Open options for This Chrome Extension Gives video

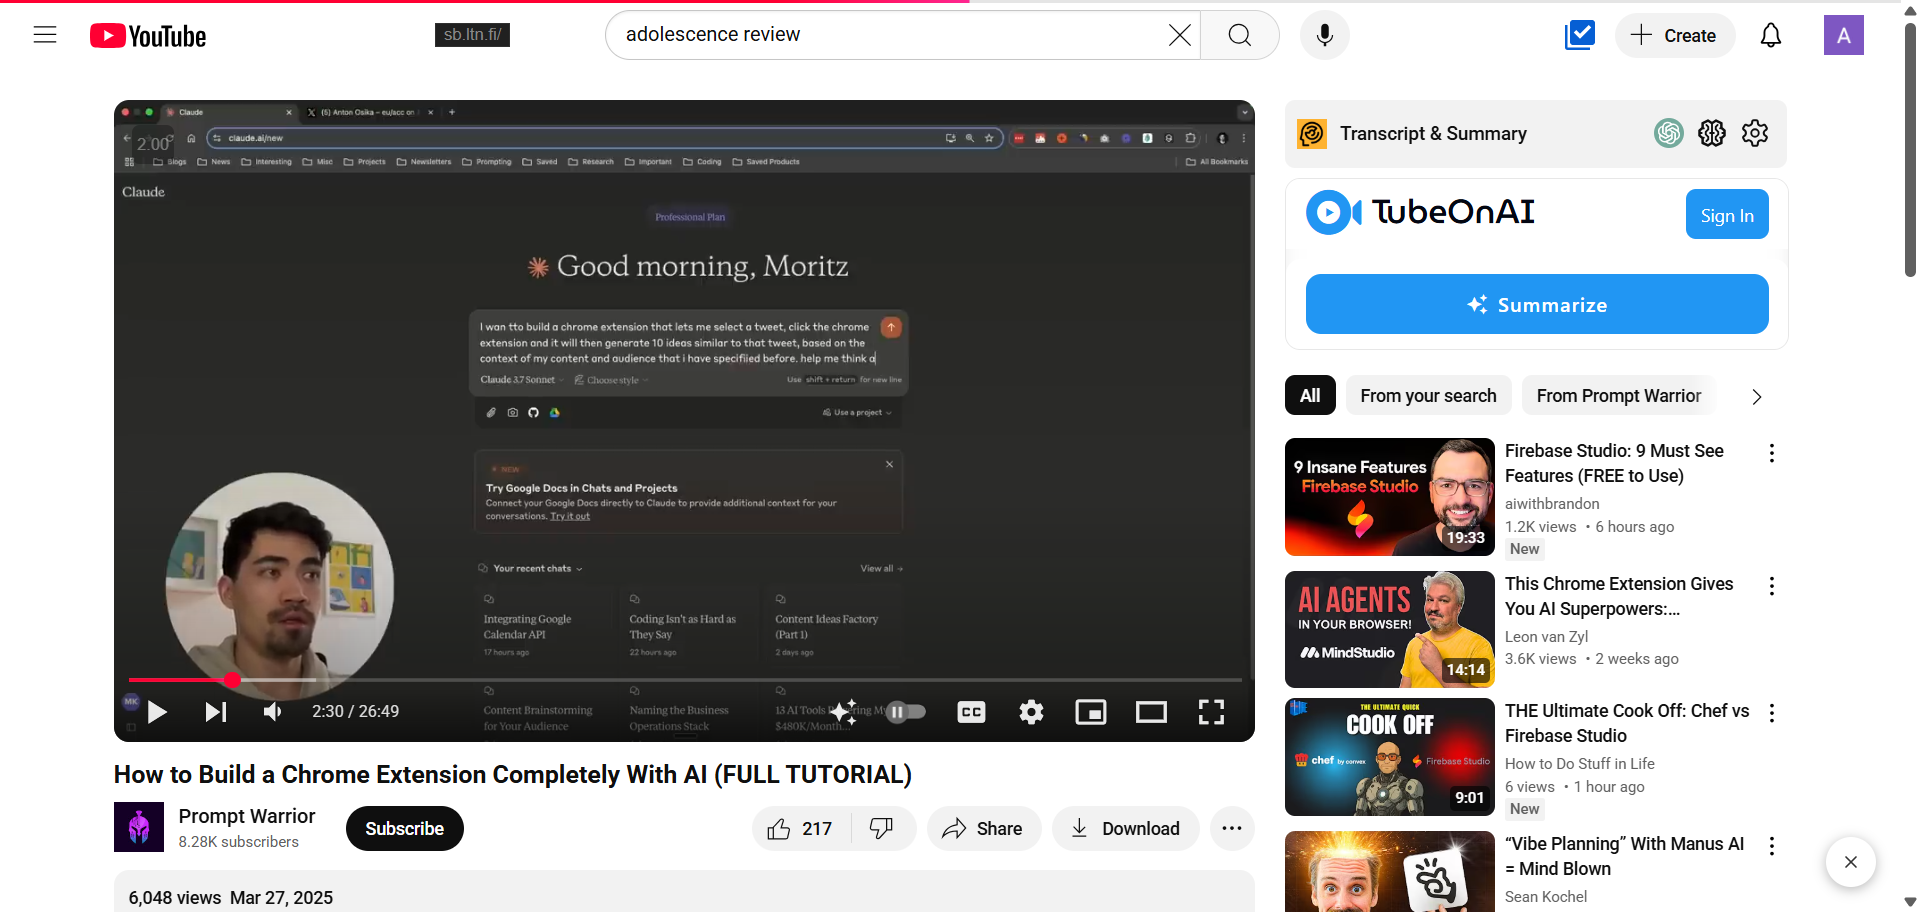point(1772,586)
